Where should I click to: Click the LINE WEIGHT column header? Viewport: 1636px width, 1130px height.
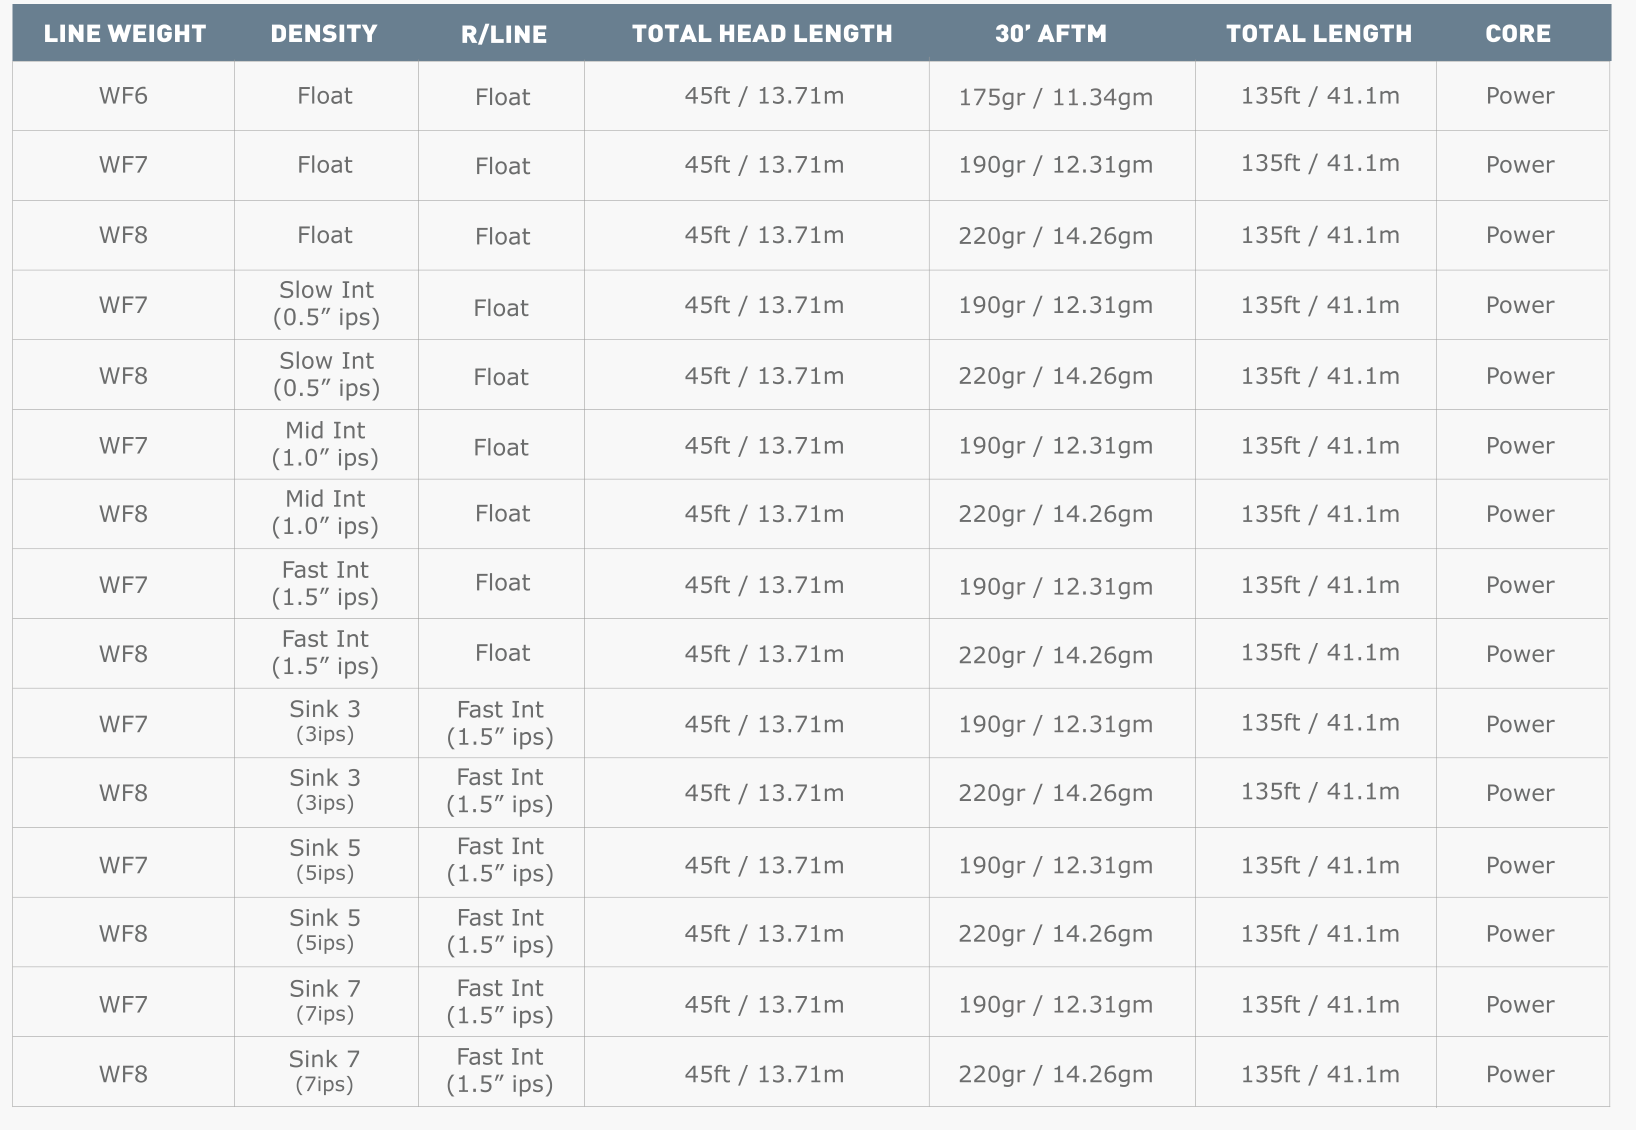click(x=124, y=33)
